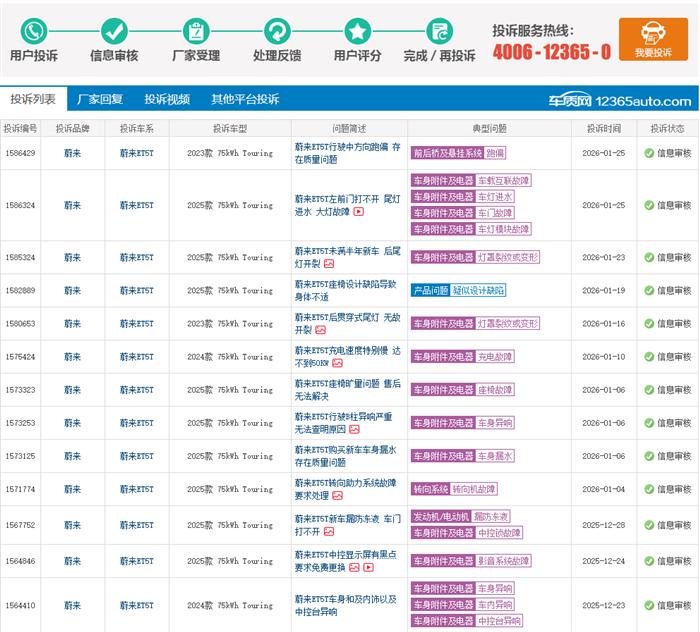Switch to the 投诉视频 tab
700x632 pixels.
pyautogui.click(x=167, y=99)
